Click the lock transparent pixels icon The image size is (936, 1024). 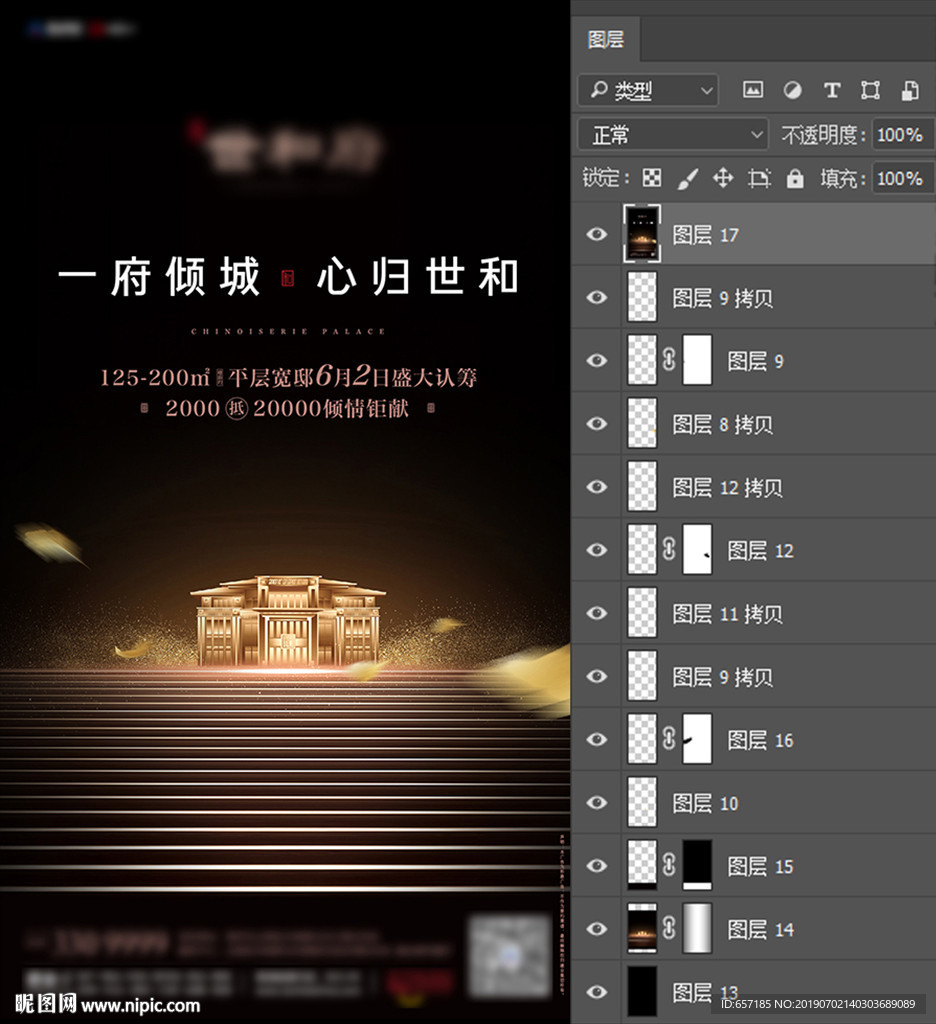(652, 178)
